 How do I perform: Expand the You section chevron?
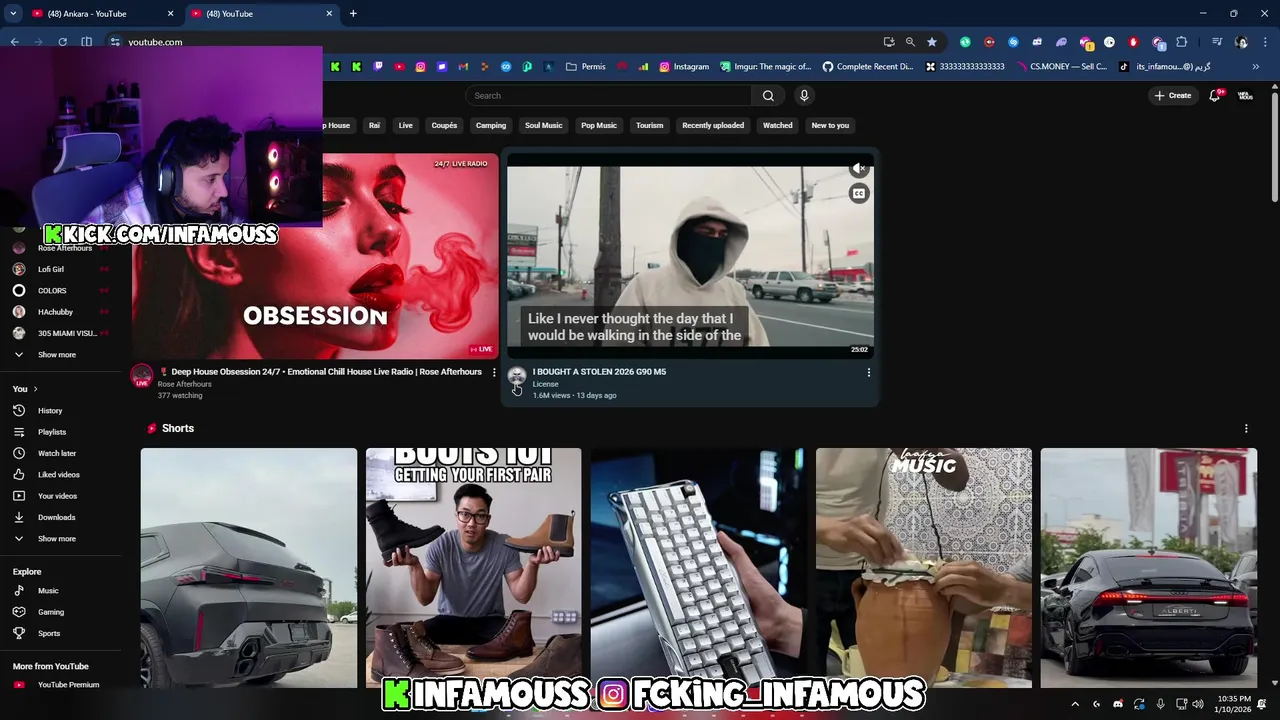(x=35, y=389)
